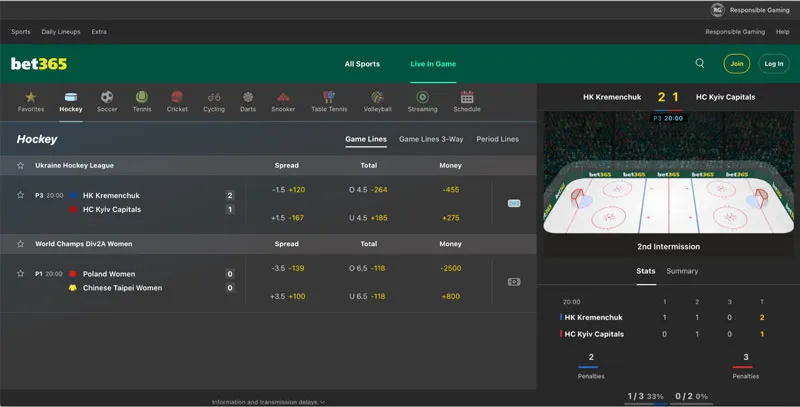Open Responsible Gaming link beside Help
Image resolution: width=800 pixels, height=407 pixels.
pyautogui.click(x=735, y=32)
